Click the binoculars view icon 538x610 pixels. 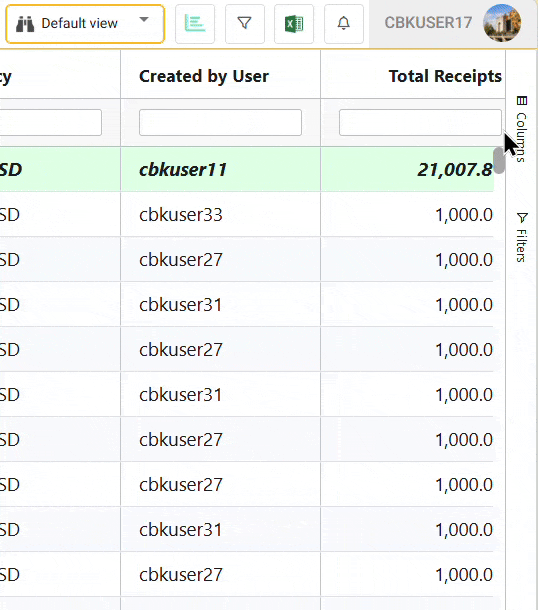25,24
